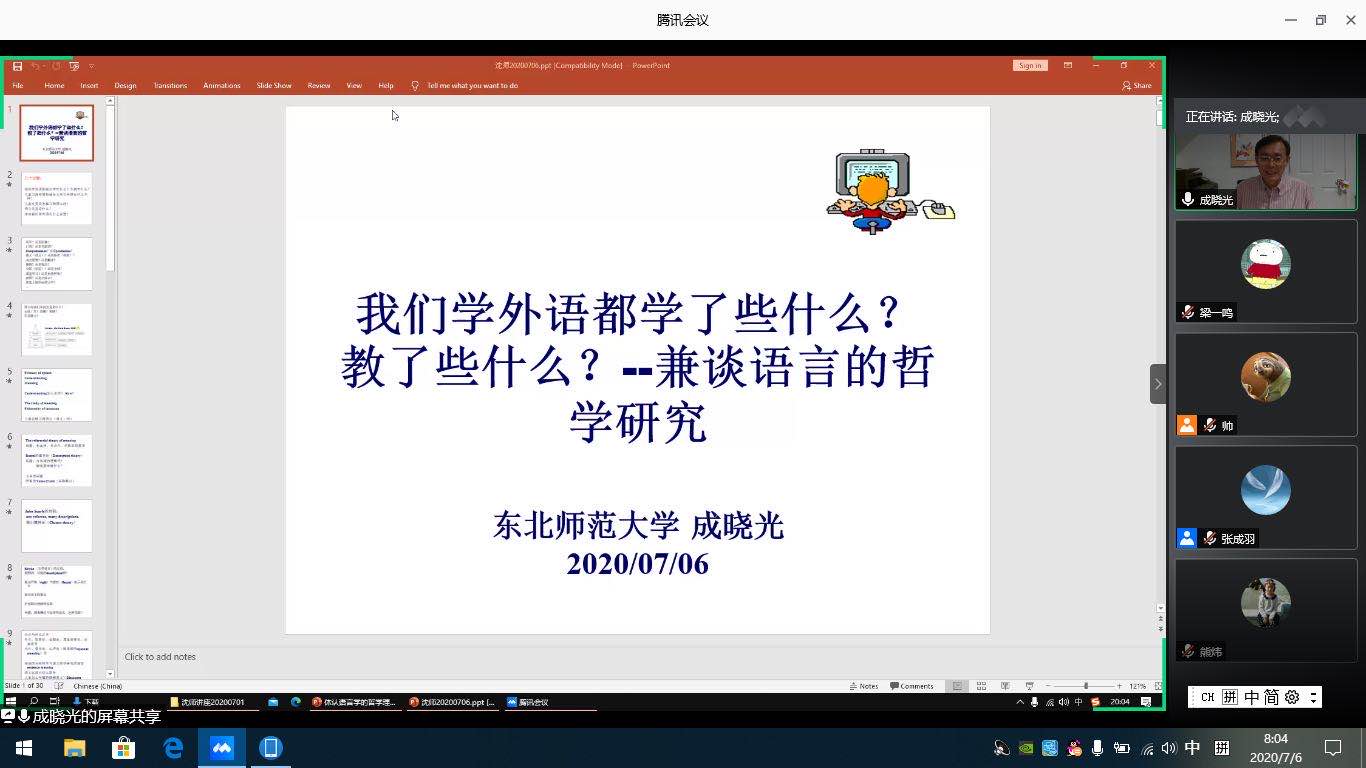Expand the IME toolbar options arrow
This screenshot has height=768, width=1366.
1313,697
